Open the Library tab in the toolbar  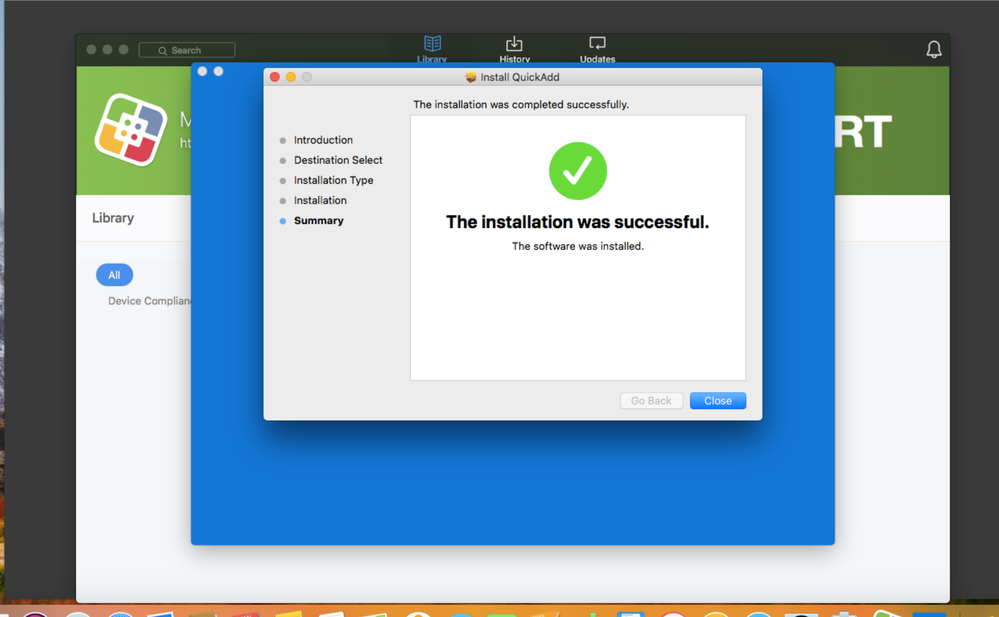pos(432,49)
